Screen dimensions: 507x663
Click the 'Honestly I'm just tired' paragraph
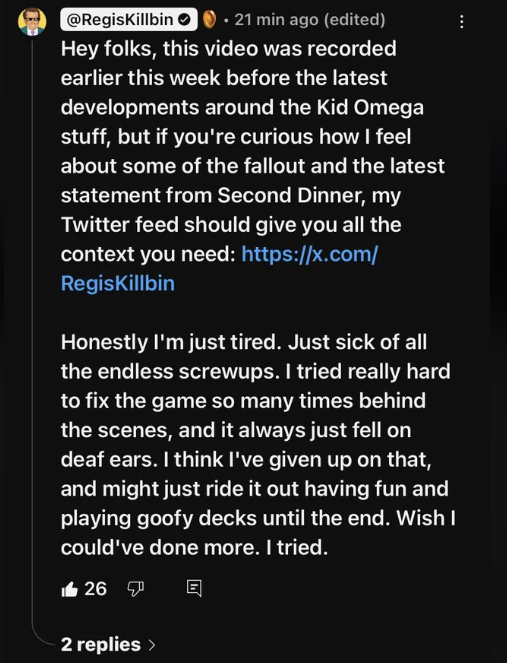258,444
